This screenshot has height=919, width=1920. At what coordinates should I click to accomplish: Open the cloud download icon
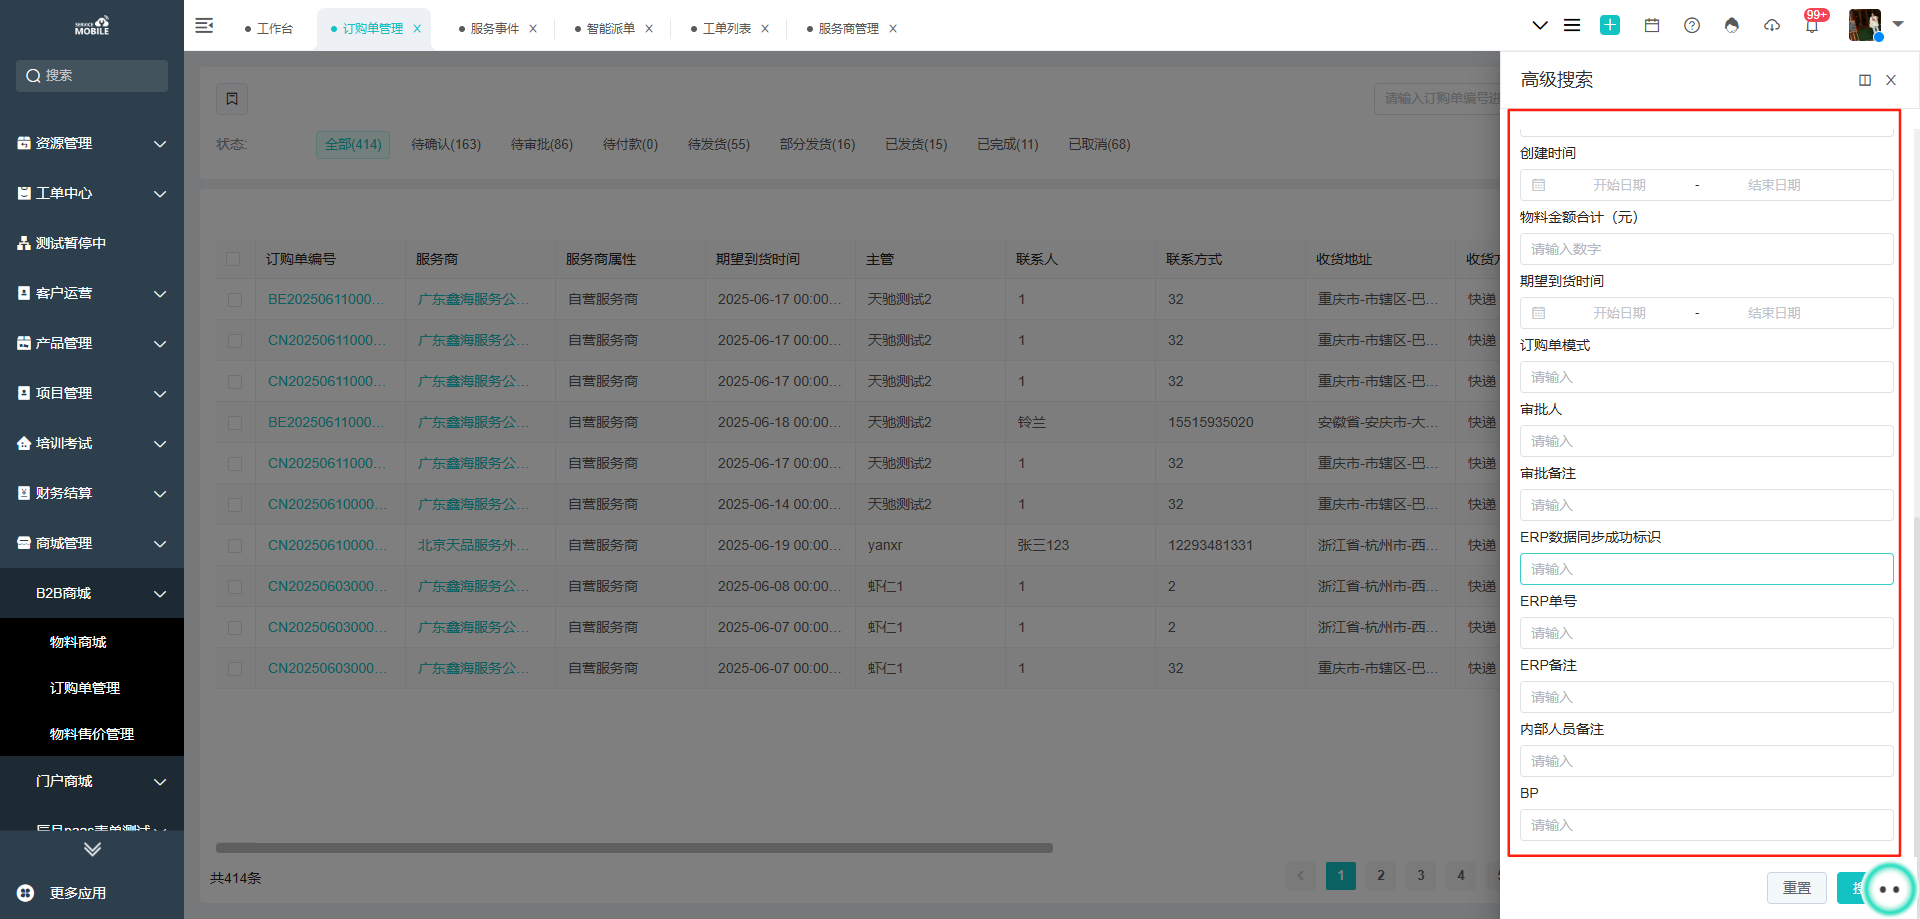[1772, 25]
